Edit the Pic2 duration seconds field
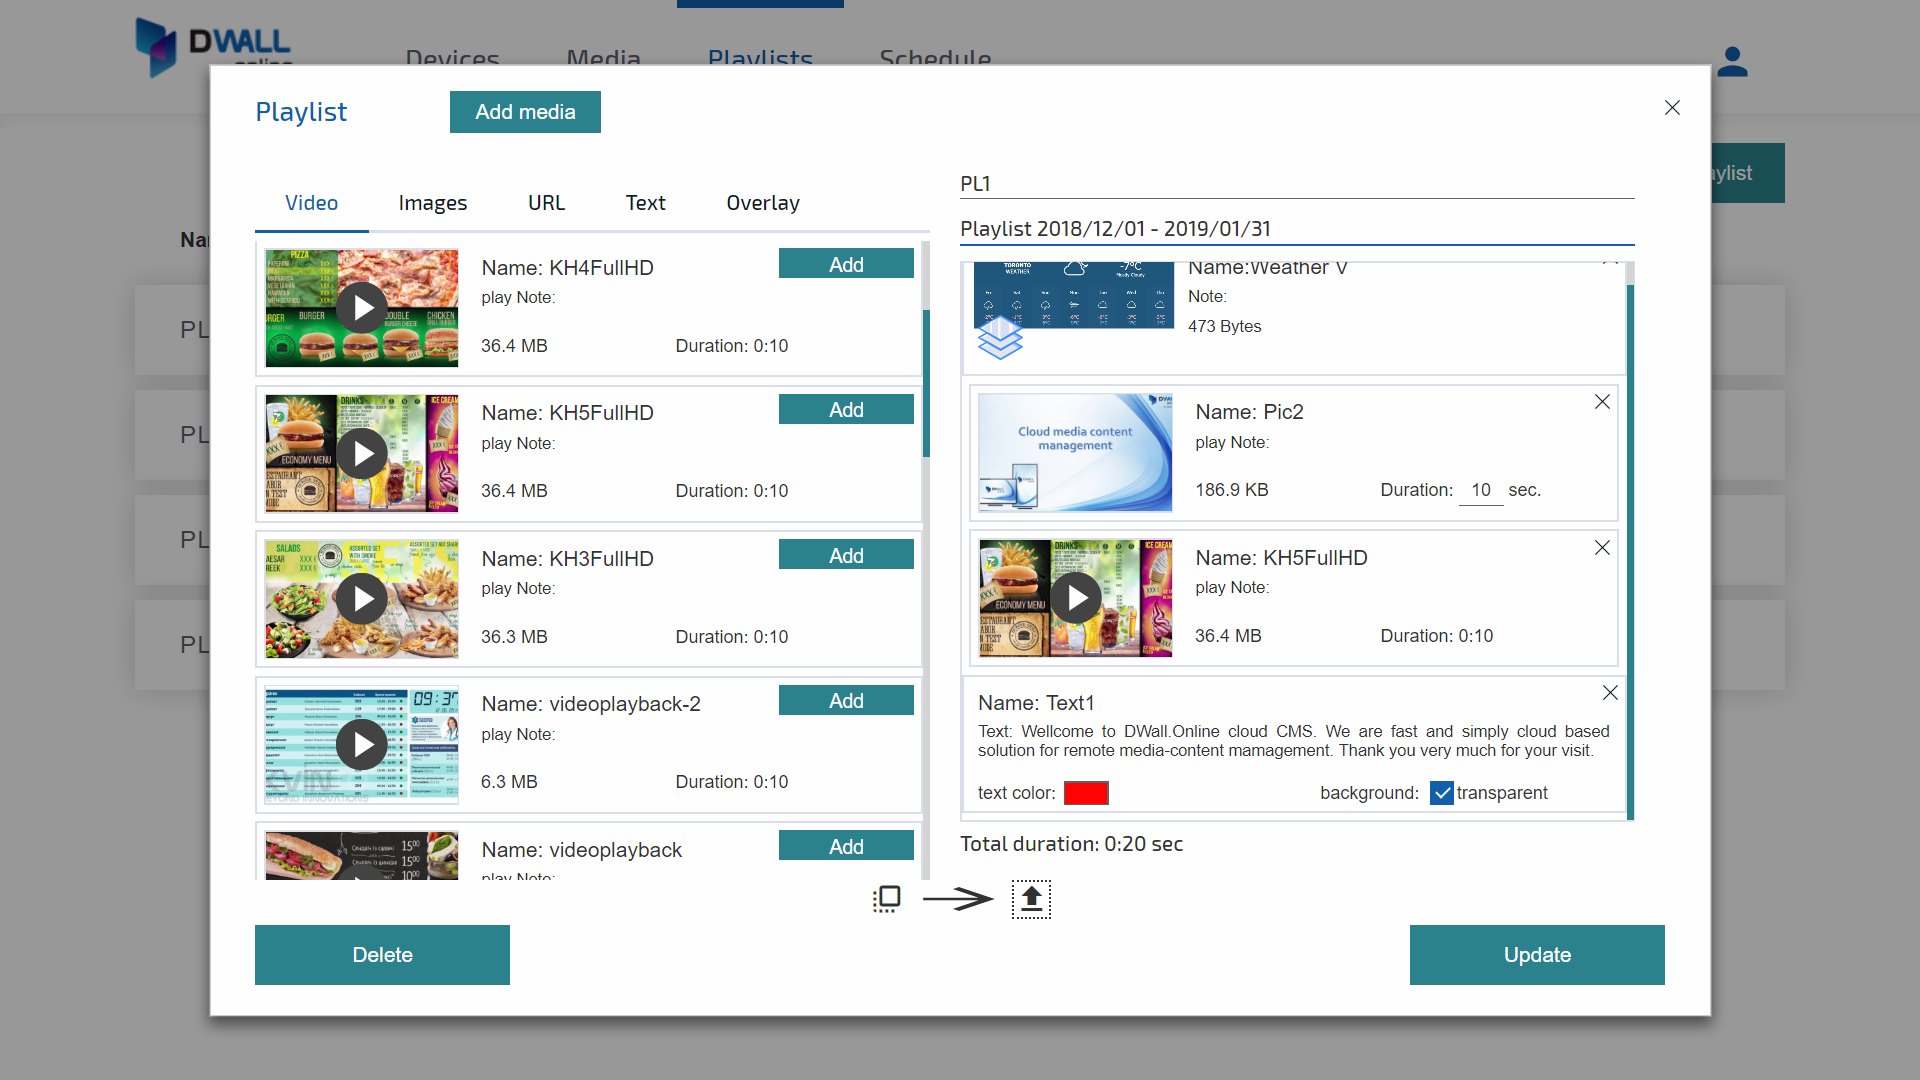Screen dimensions: 1920x1080 1480,490
